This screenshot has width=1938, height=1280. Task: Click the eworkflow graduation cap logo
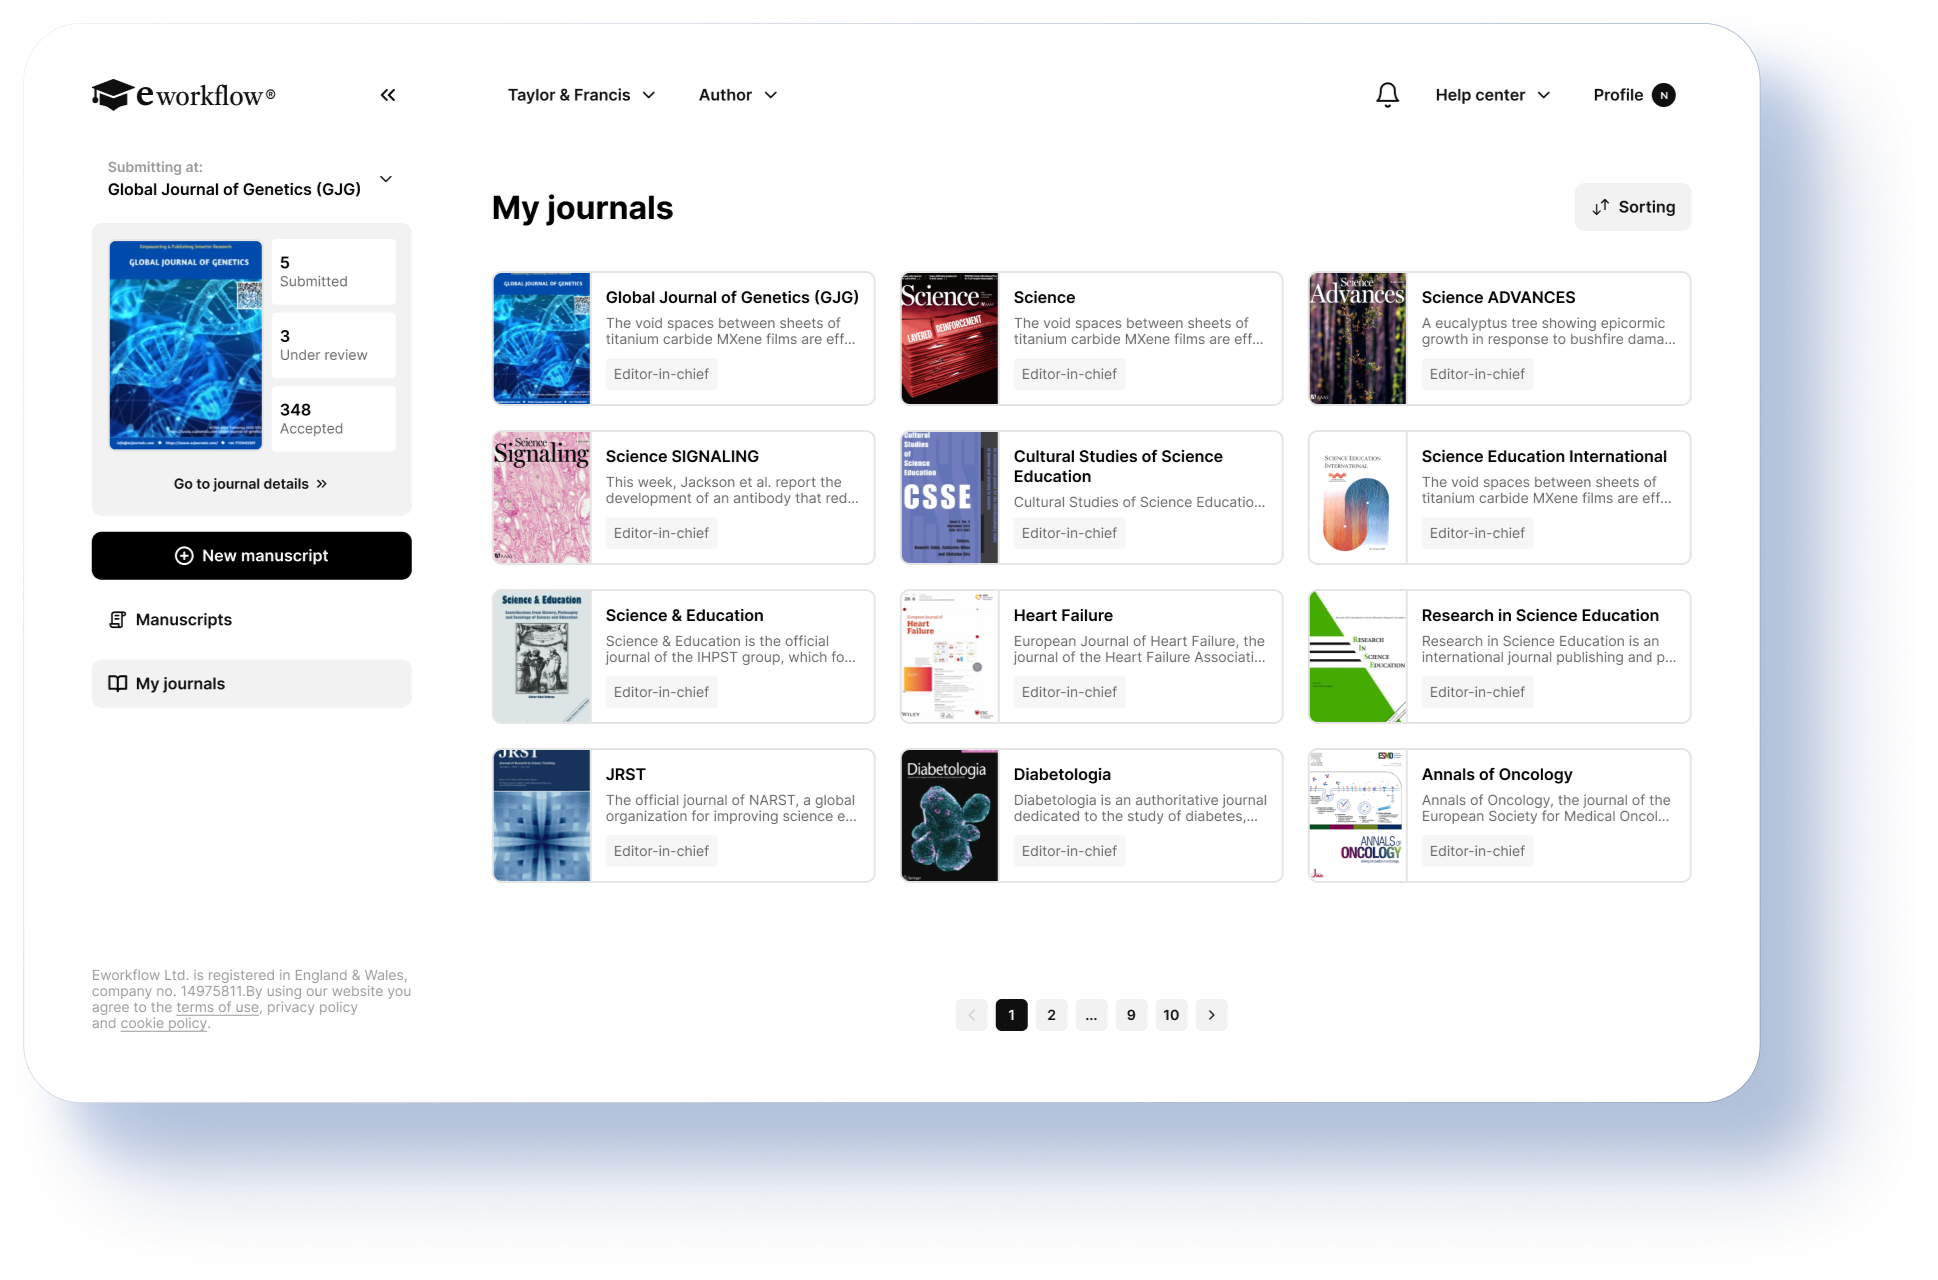tap(113, 95)
